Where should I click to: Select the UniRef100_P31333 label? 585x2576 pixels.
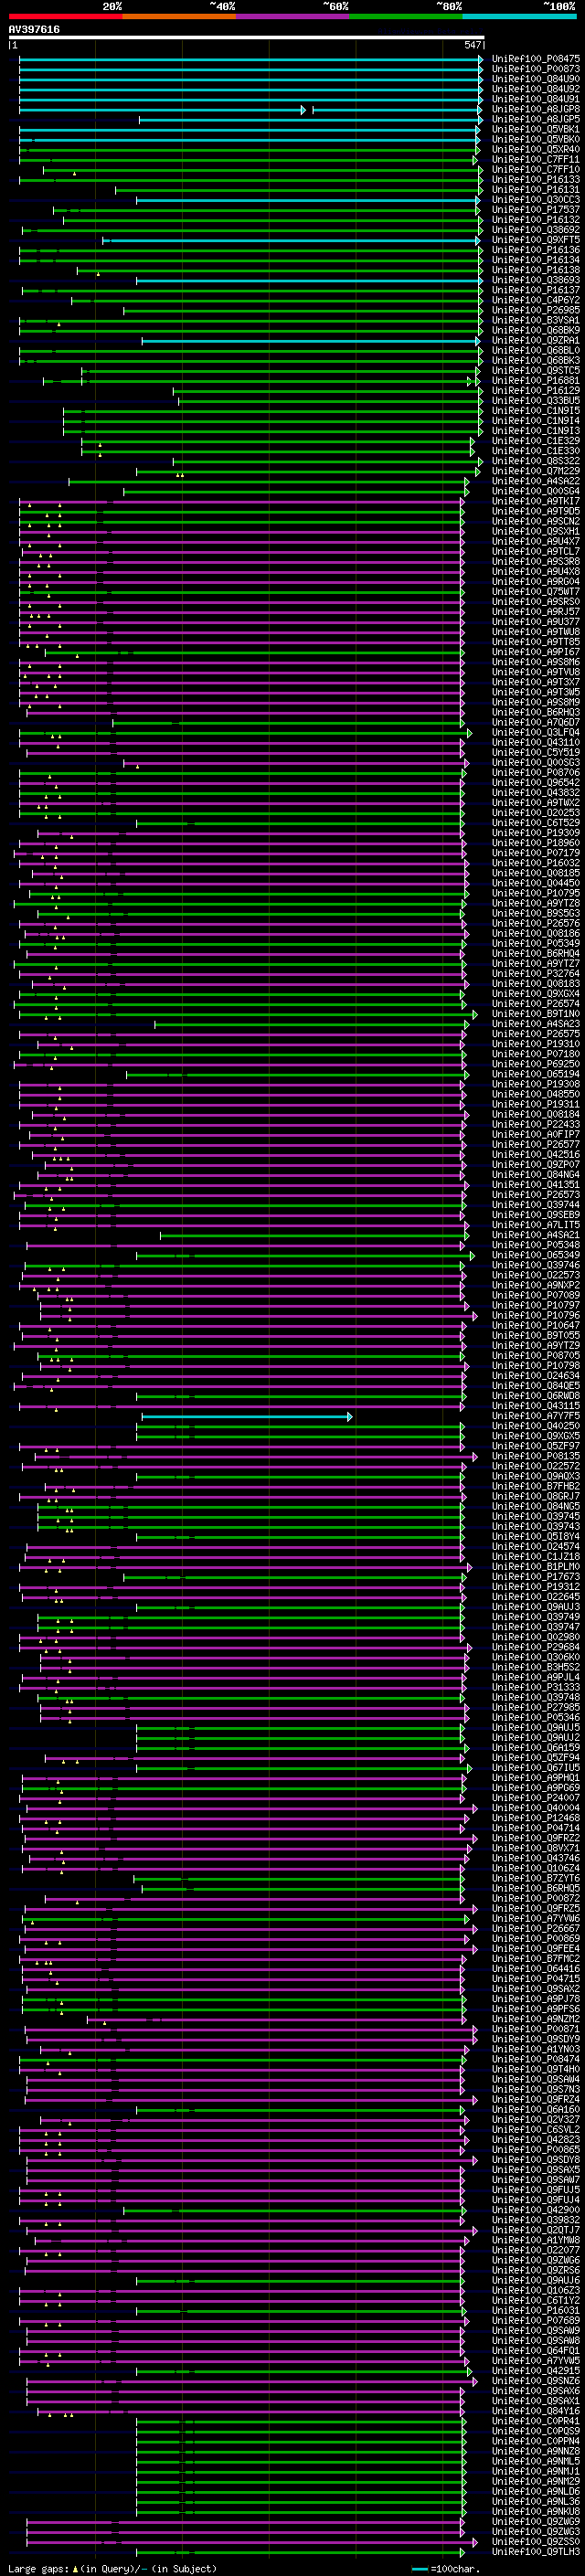pyautogui.click(x=535, y=1687)
